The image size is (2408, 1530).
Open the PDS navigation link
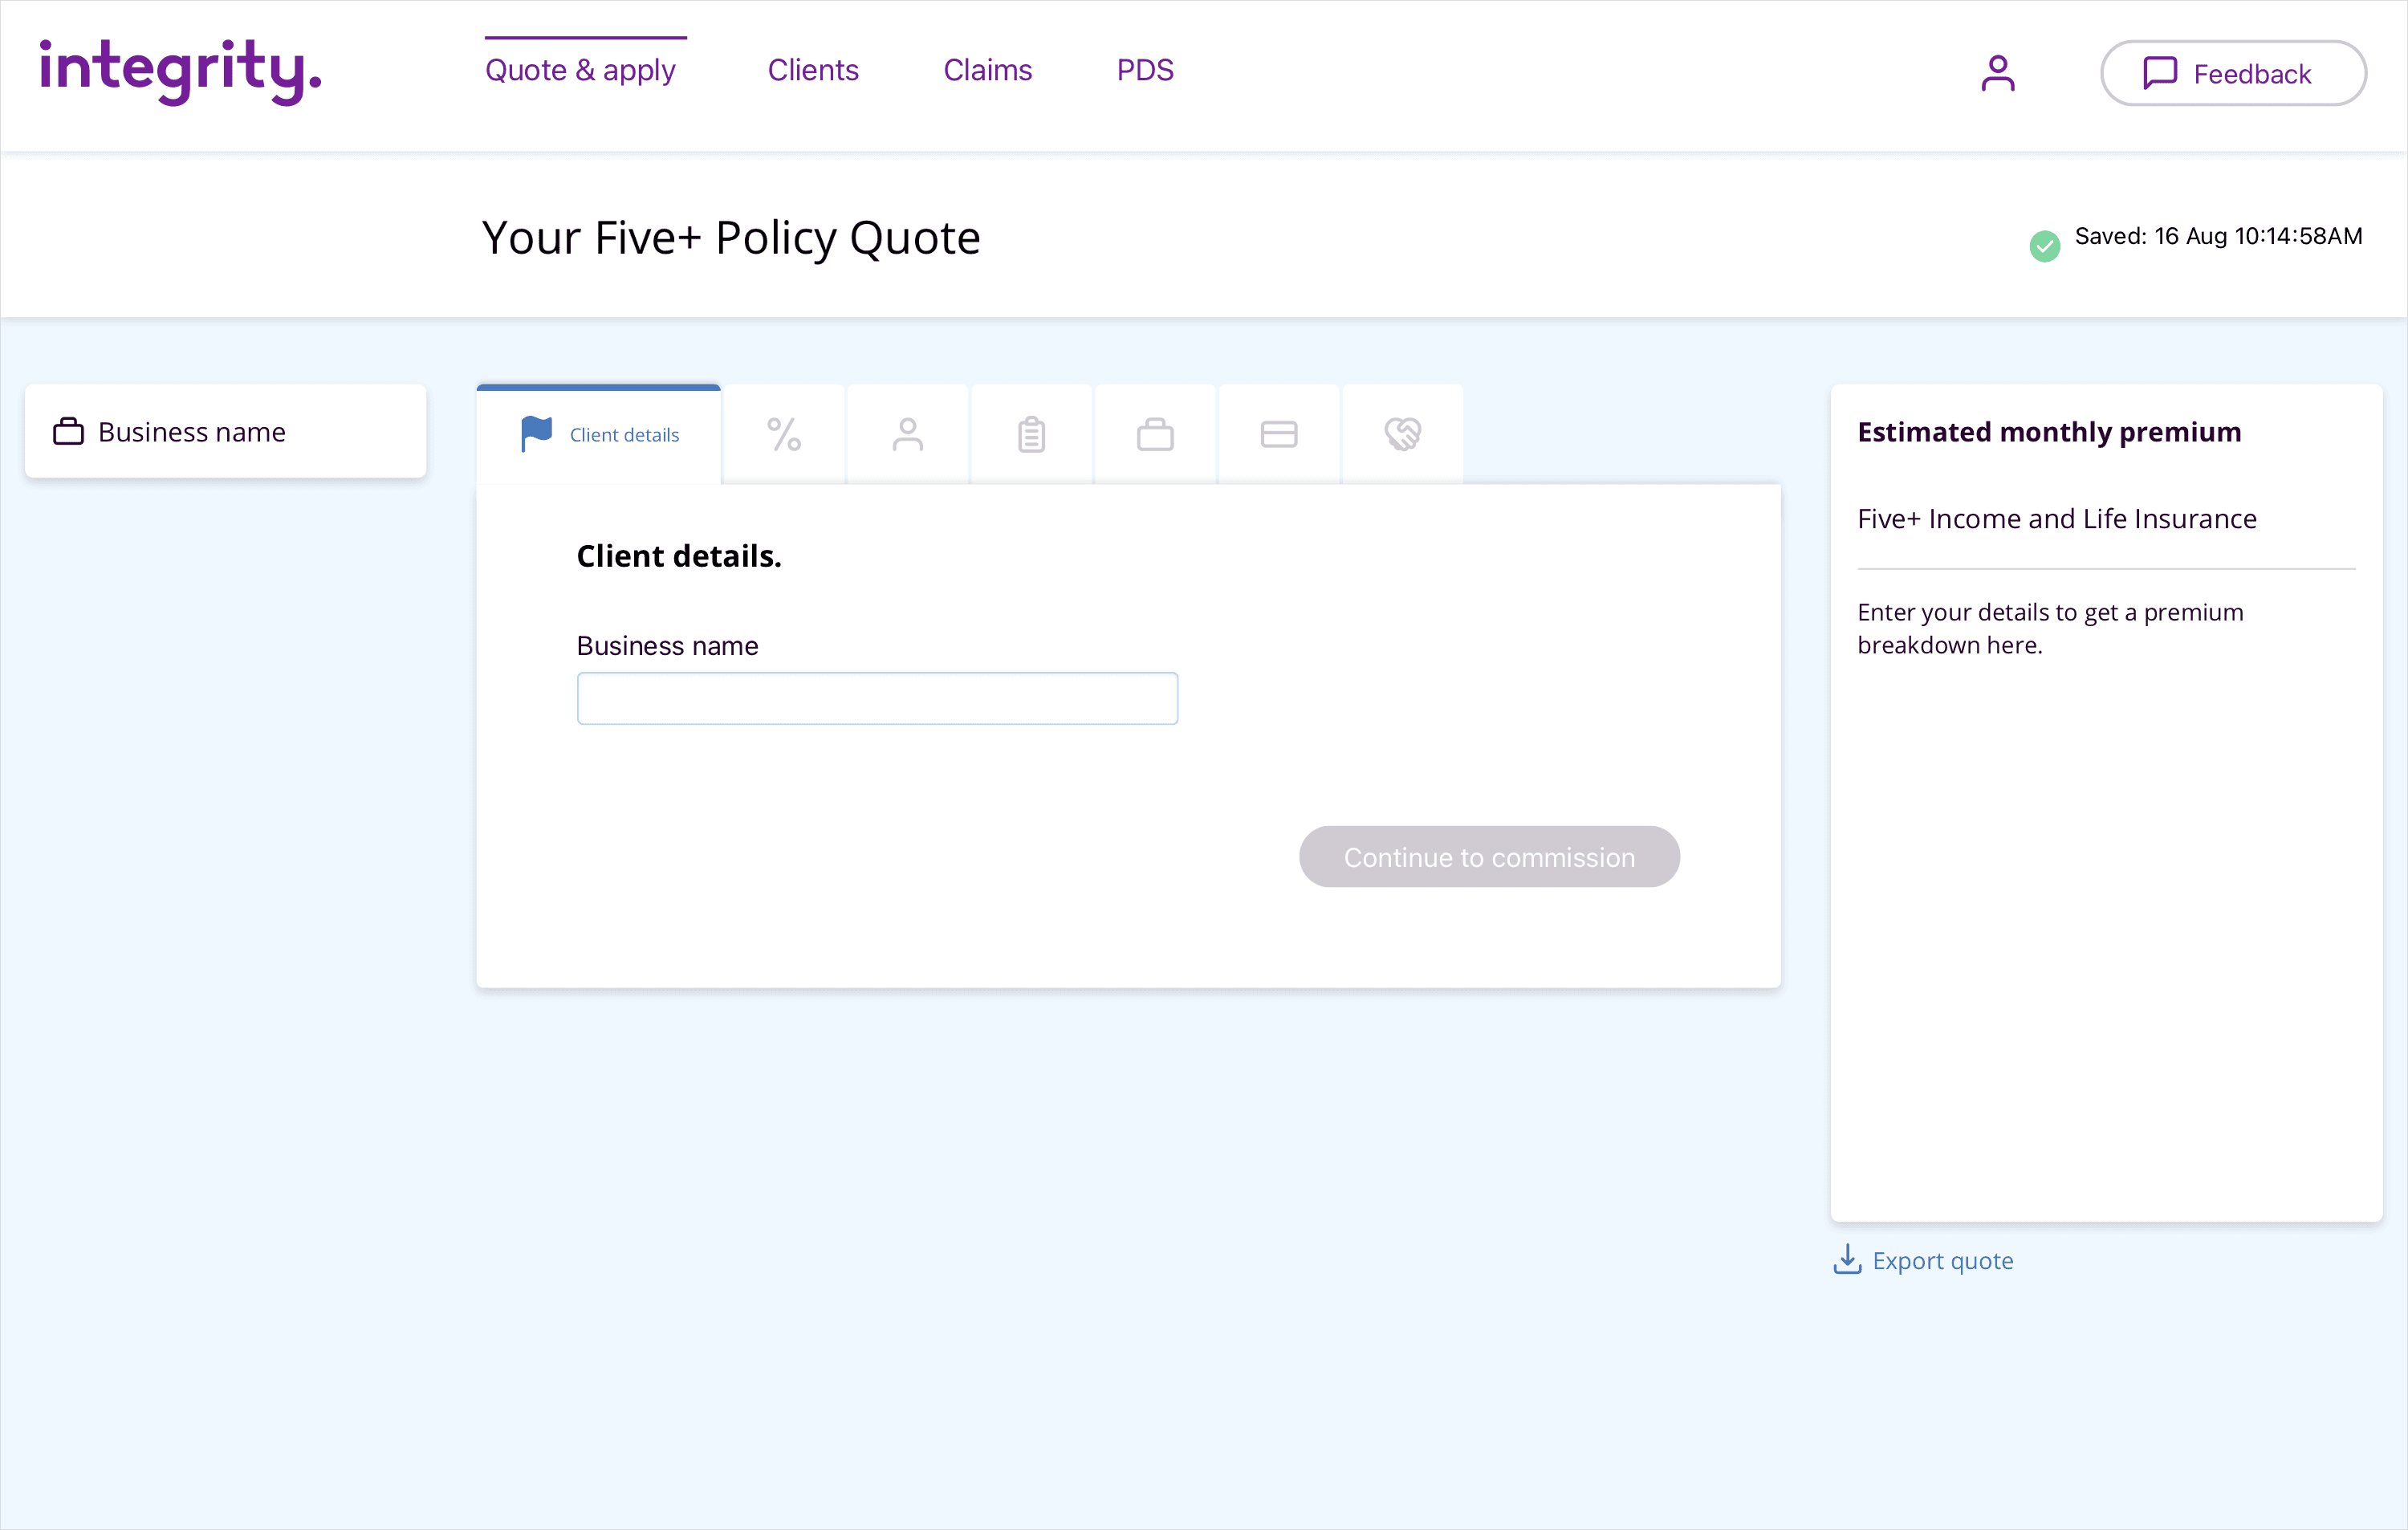[1145, 70]
